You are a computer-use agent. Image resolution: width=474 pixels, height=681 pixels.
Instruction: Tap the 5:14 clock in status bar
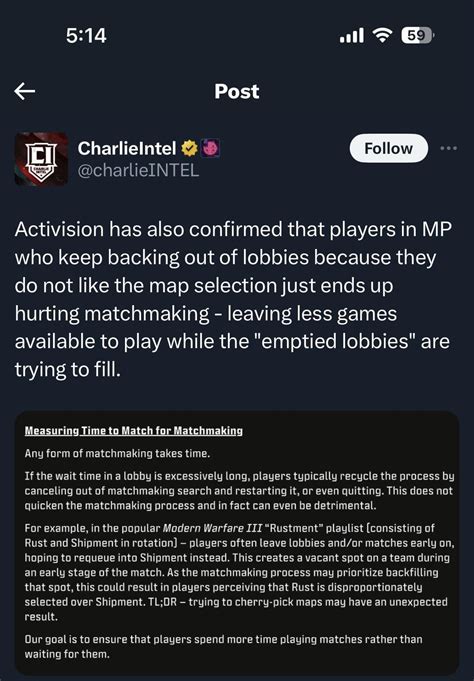point(86,36)
